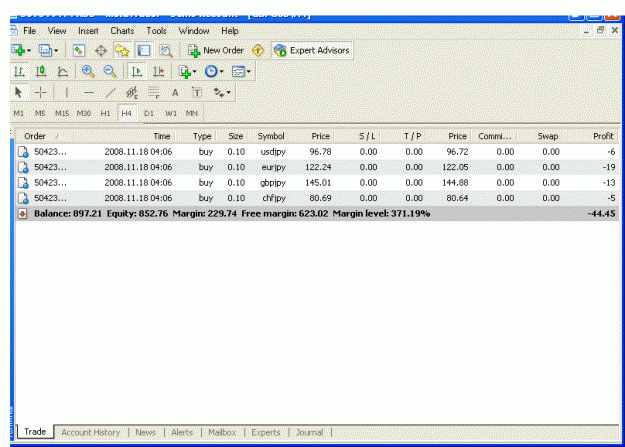This screenshot has width=625, height=447.
Task: Switch to the Account History tab
Action: (90, 432)
